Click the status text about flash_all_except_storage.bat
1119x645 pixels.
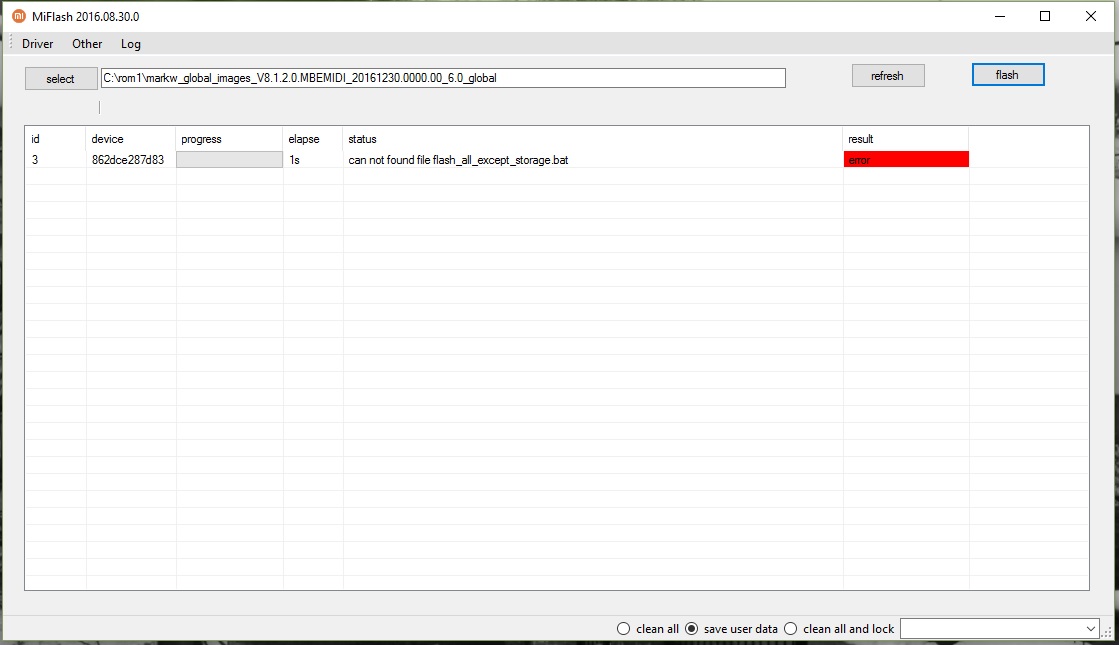(458, 160)
